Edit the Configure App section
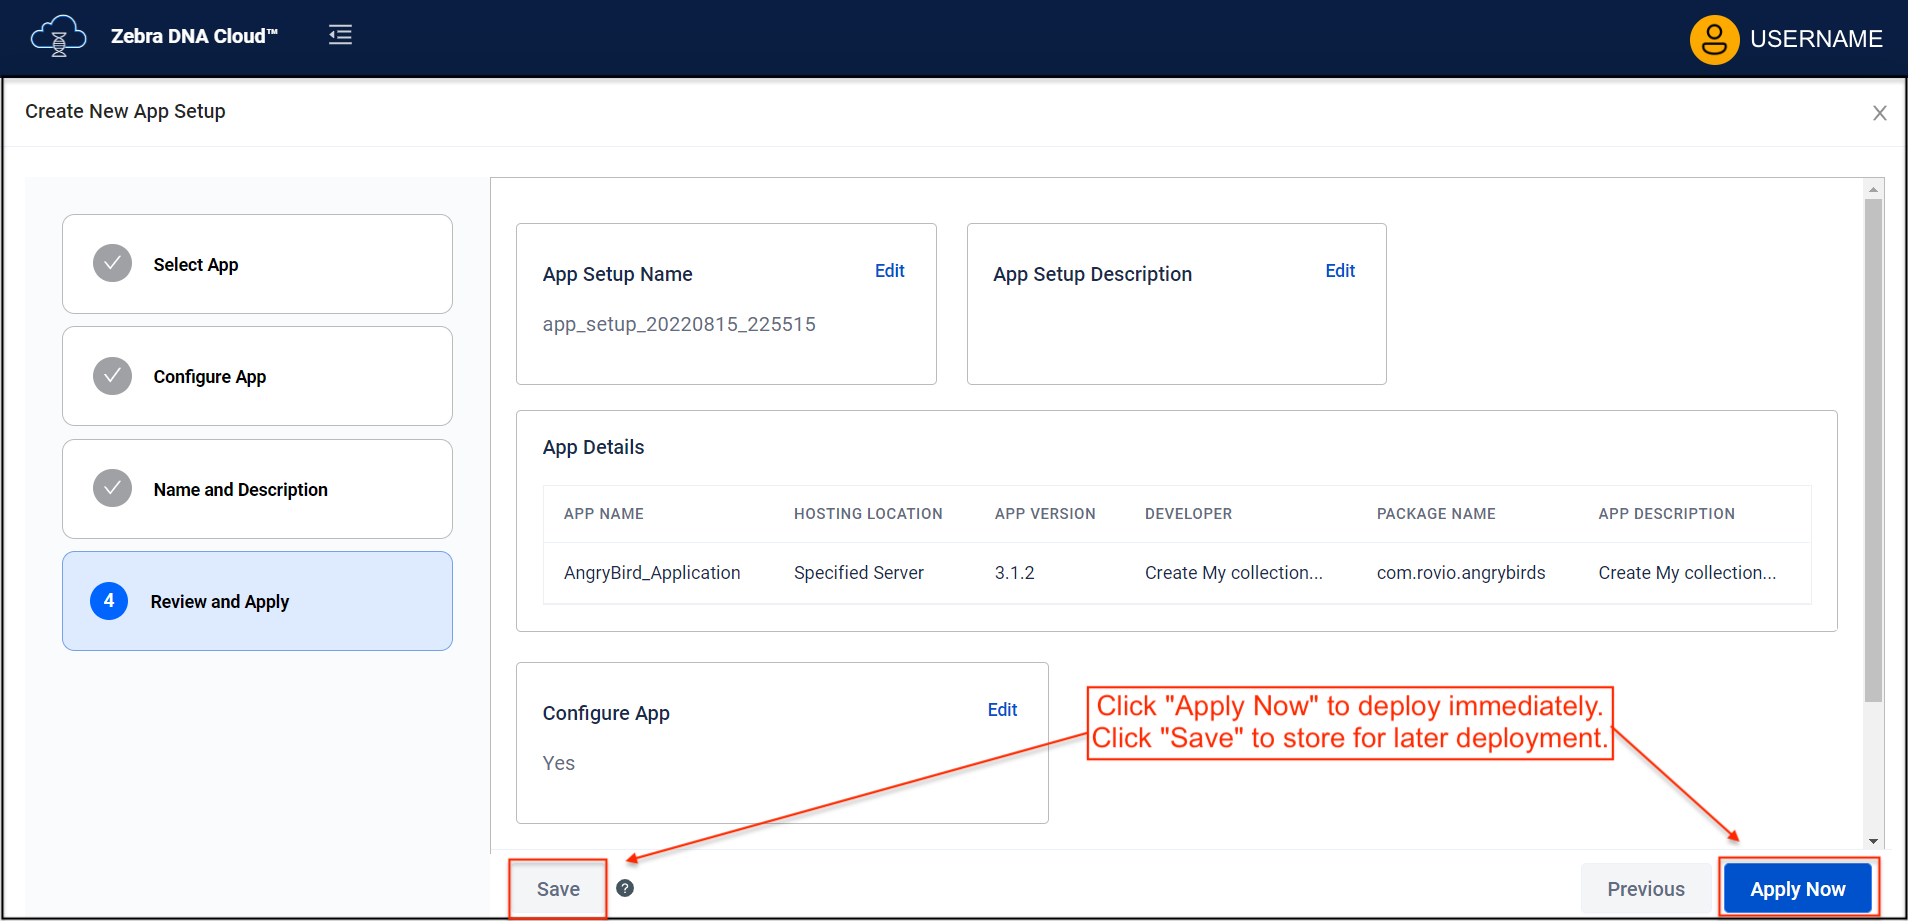This screenshot has width=1908, height=921. tap(1002, 710)
